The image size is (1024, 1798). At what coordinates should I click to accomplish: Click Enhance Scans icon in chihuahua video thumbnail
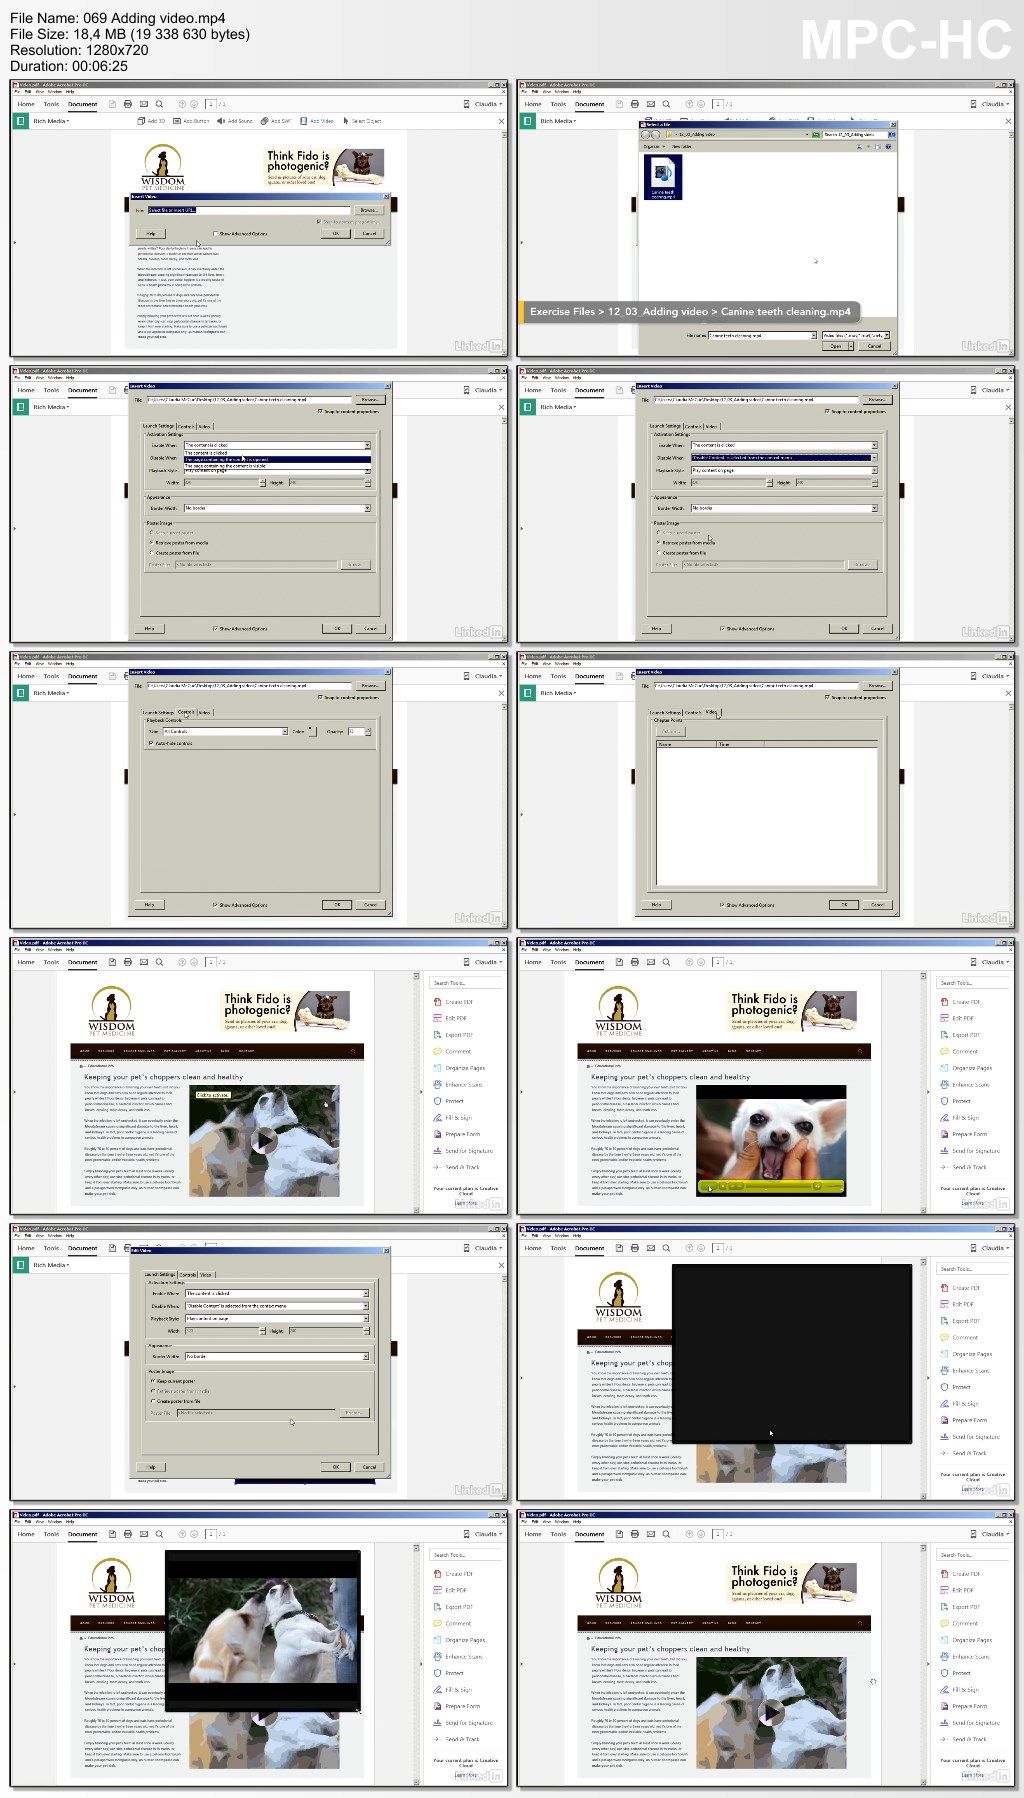944,1084
